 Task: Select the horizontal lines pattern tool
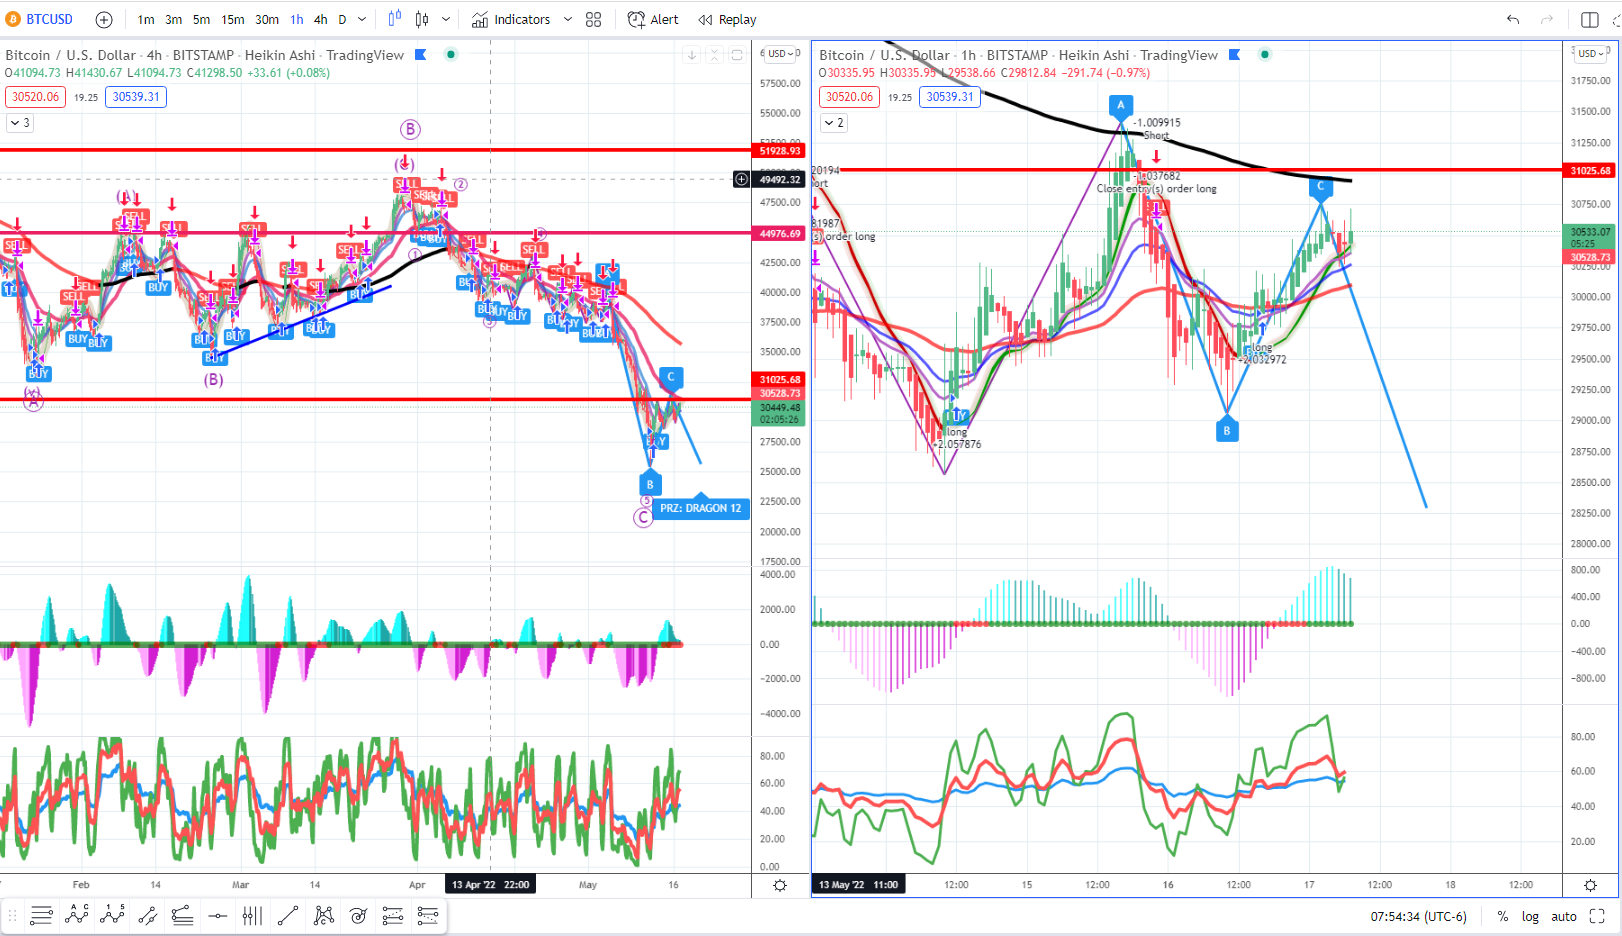point(42,915)
